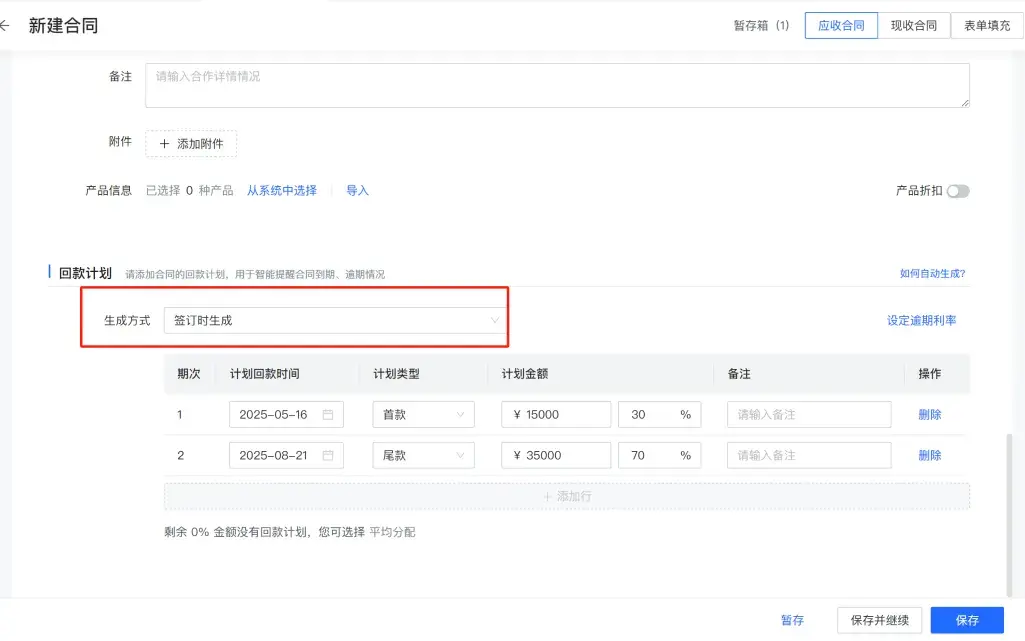Click the blue 保存 button

(967, 620)
